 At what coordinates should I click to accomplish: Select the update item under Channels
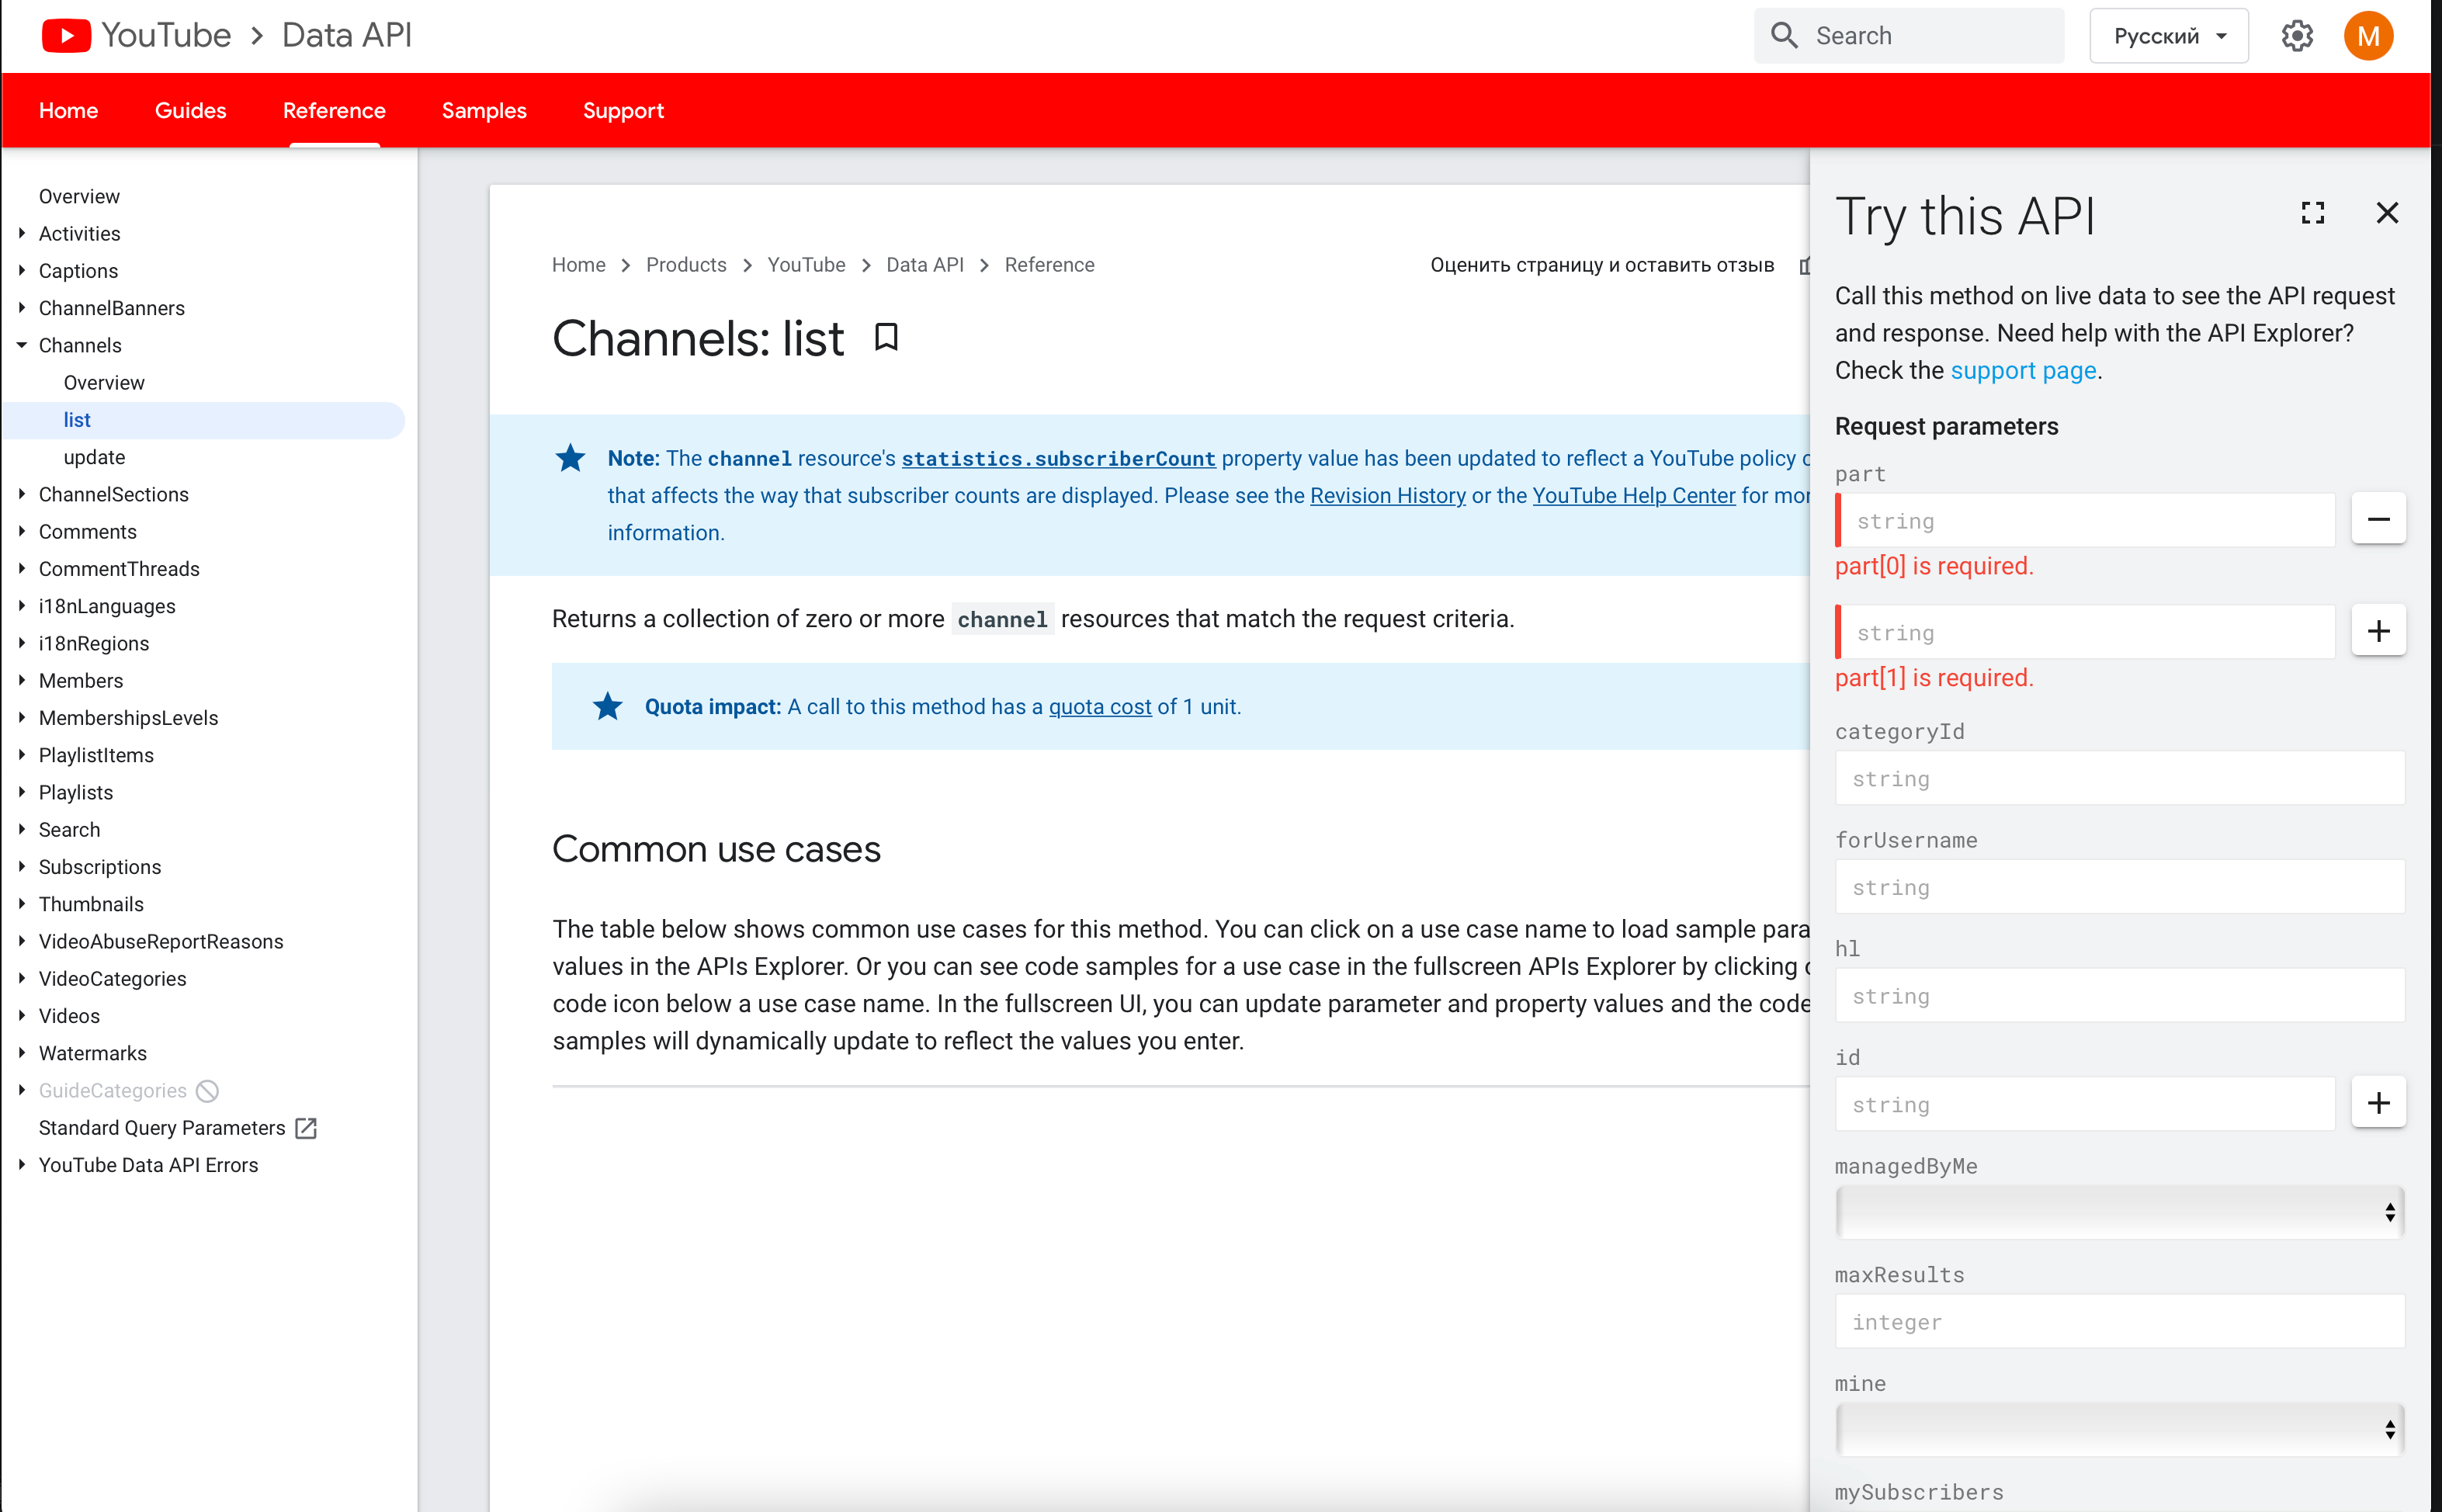click(94, 457)
